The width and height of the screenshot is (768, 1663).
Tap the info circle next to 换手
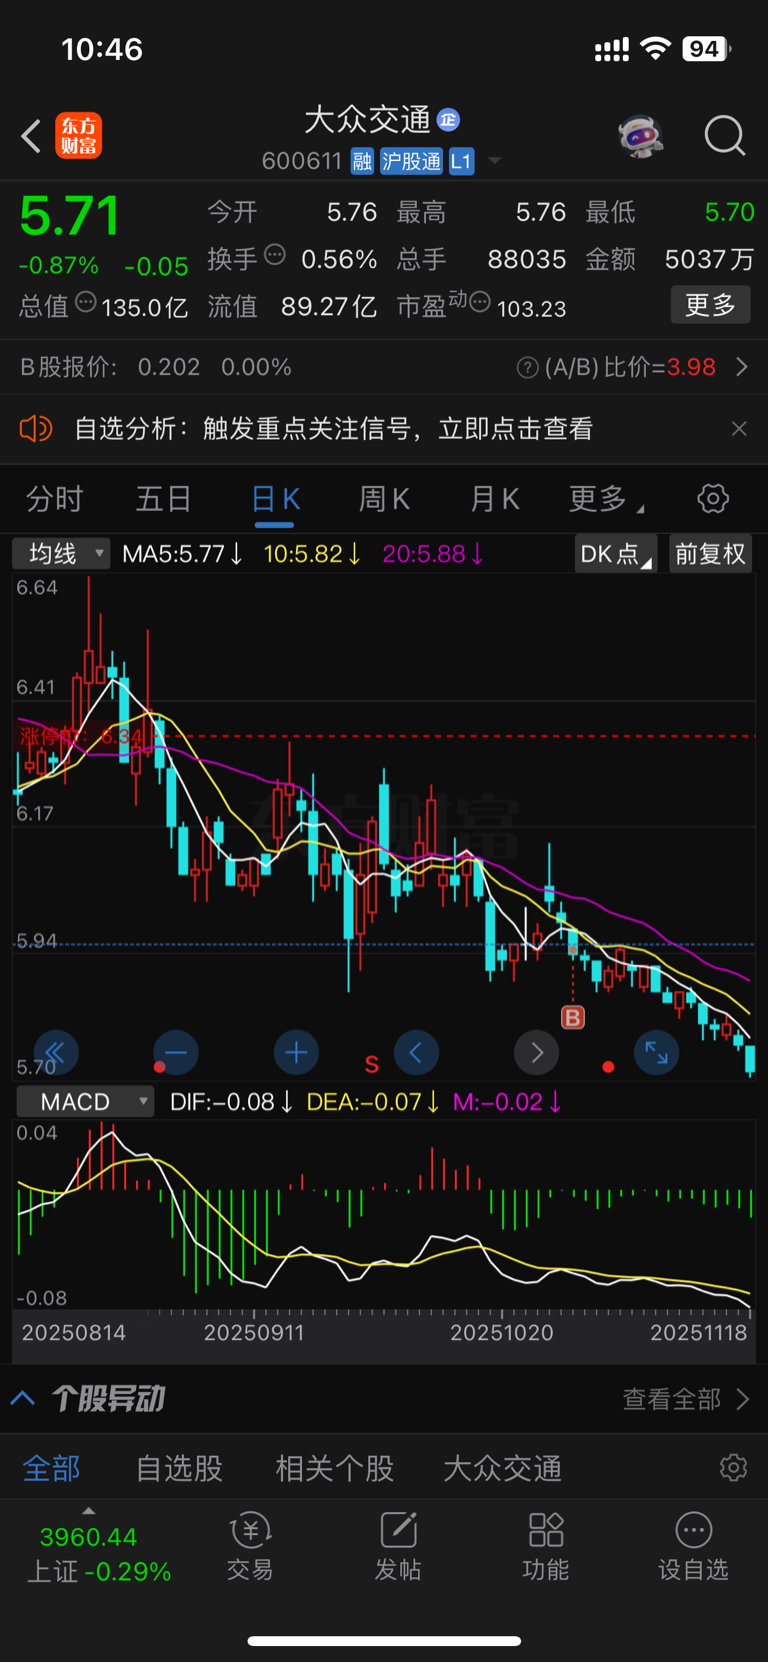[x=275, y=255]
